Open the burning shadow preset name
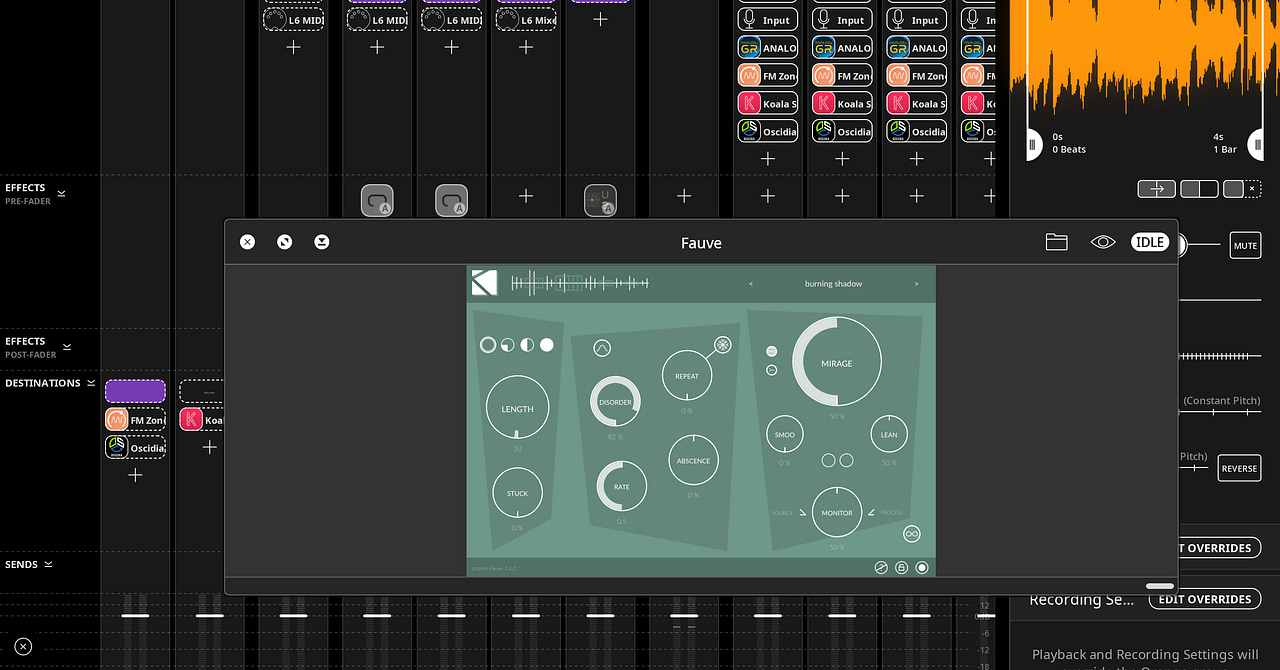 pyautogui.click(x=833, y=284)
